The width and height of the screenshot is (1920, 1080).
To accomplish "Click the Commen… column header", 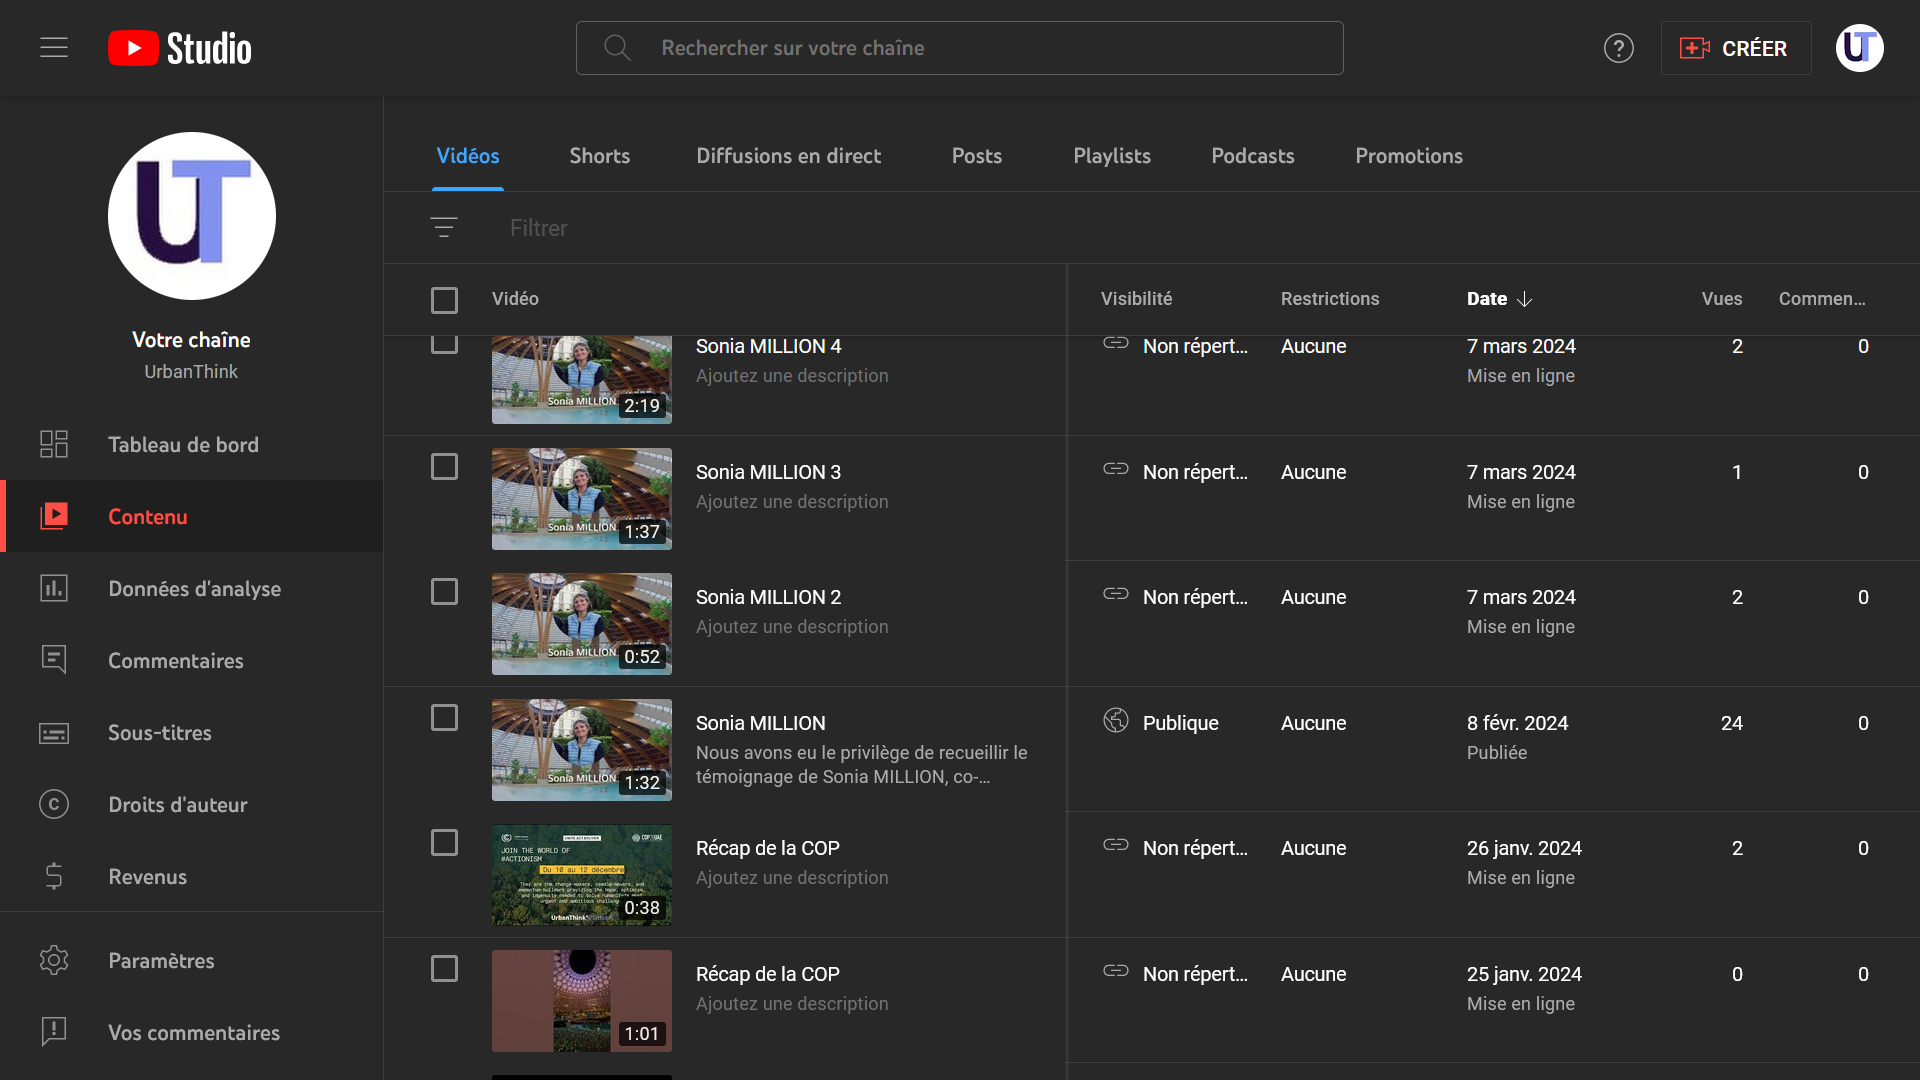I will [x=1822, y=299].
